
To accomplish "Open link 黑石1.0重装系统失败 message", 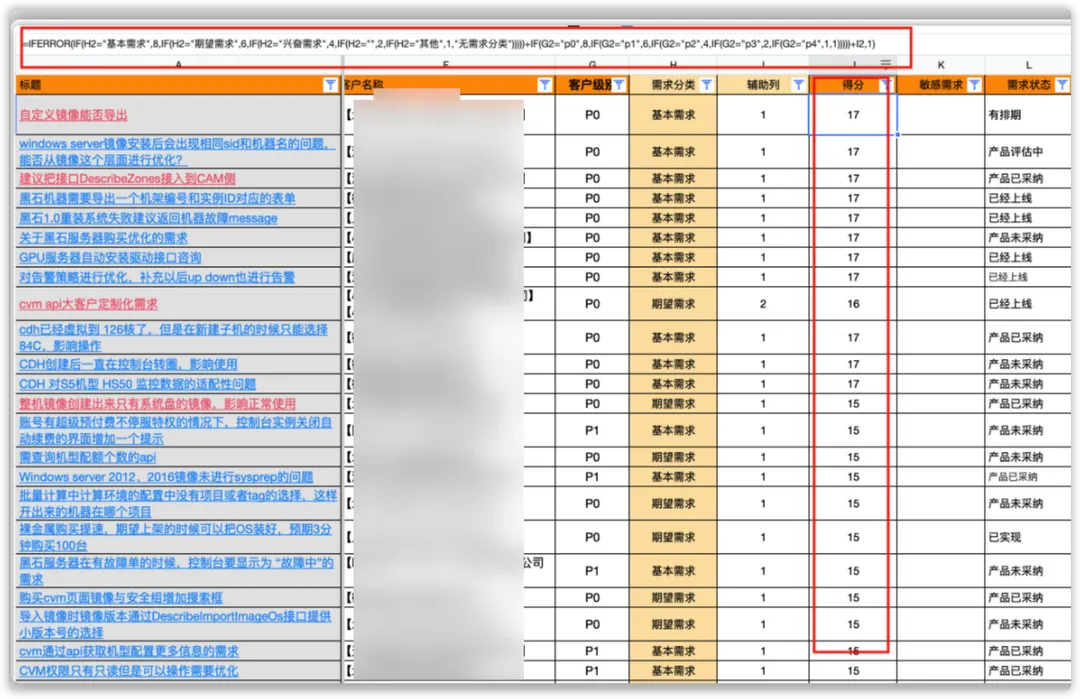I will pyautogui.click(x=148, y=218).
